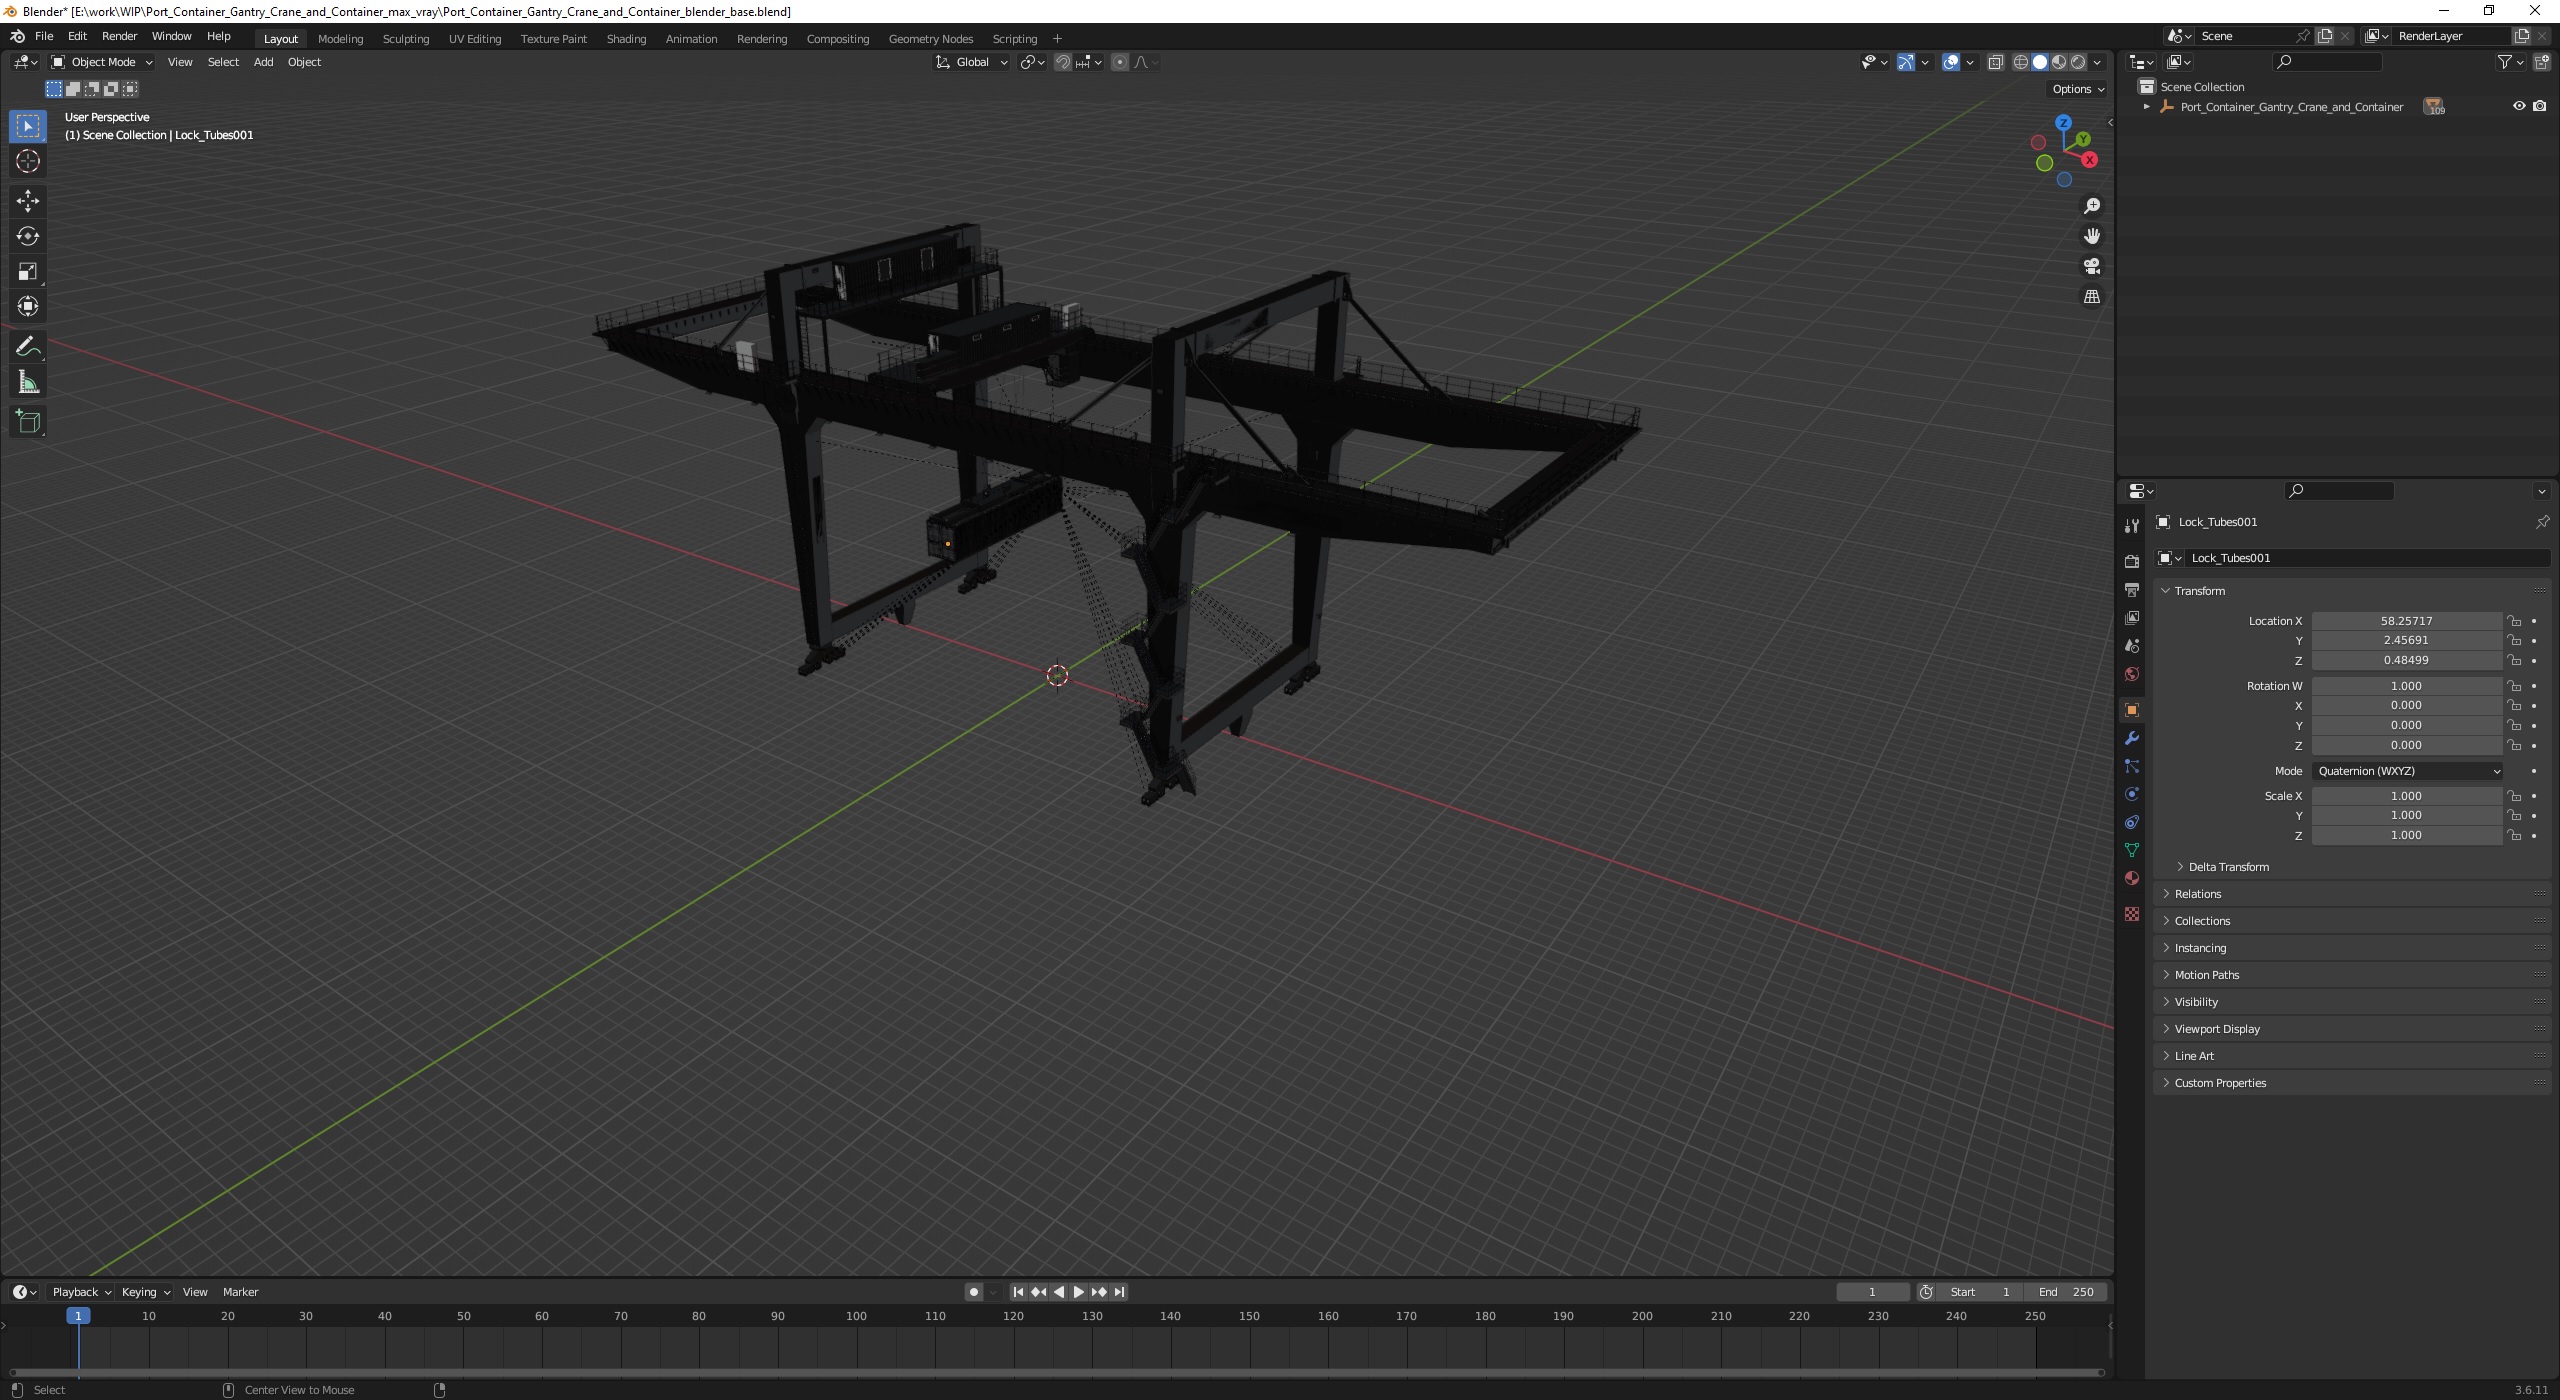
Task: Open Modifiers properties wrench tab
Action: coord(2132,738)
